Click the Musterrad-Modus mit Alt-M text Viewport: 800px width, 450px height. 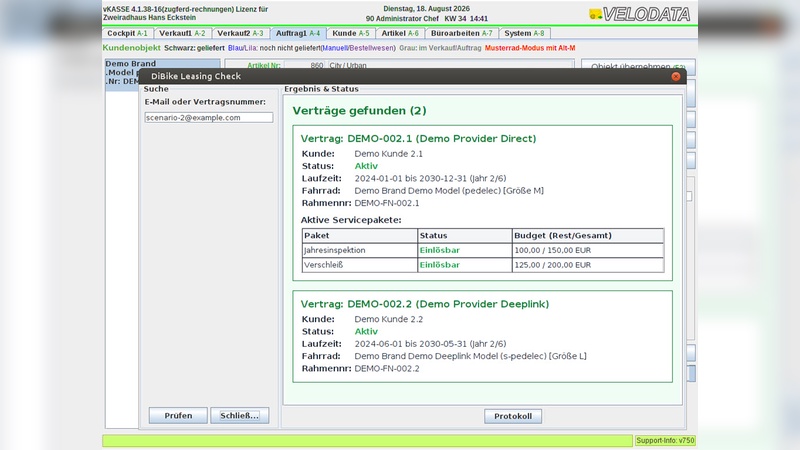pyautogui.click(x=530, y=48)
